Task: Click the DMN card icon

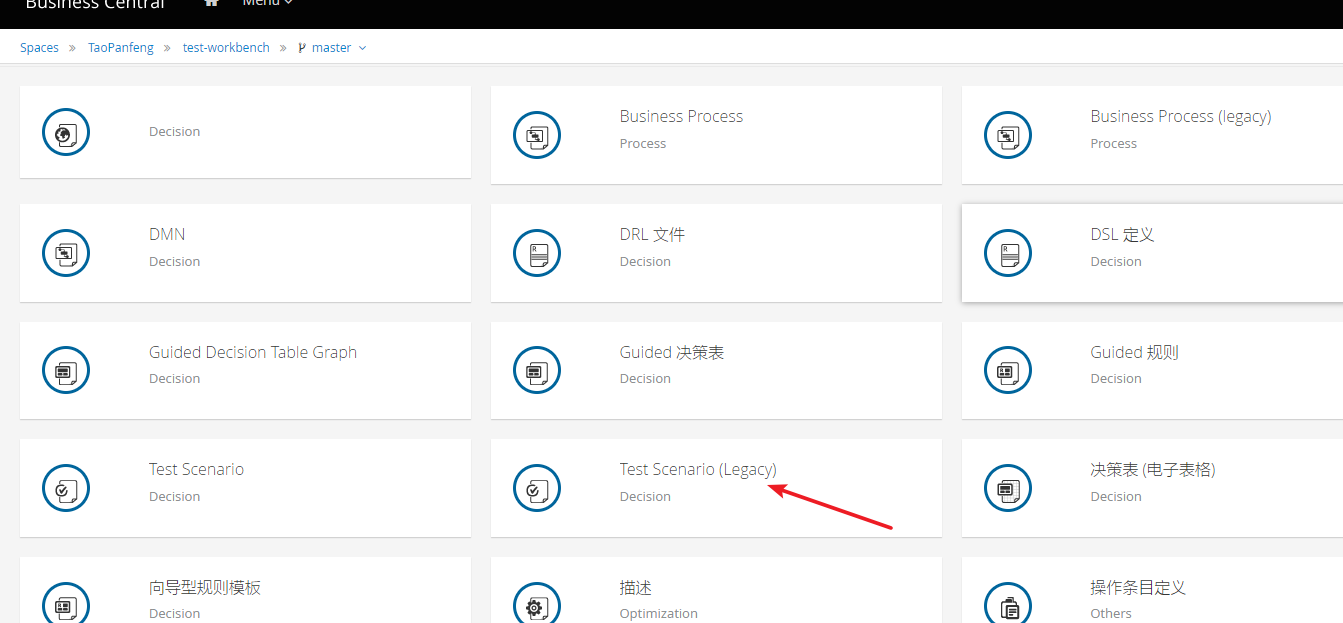Action: click(x=66, y=252)
